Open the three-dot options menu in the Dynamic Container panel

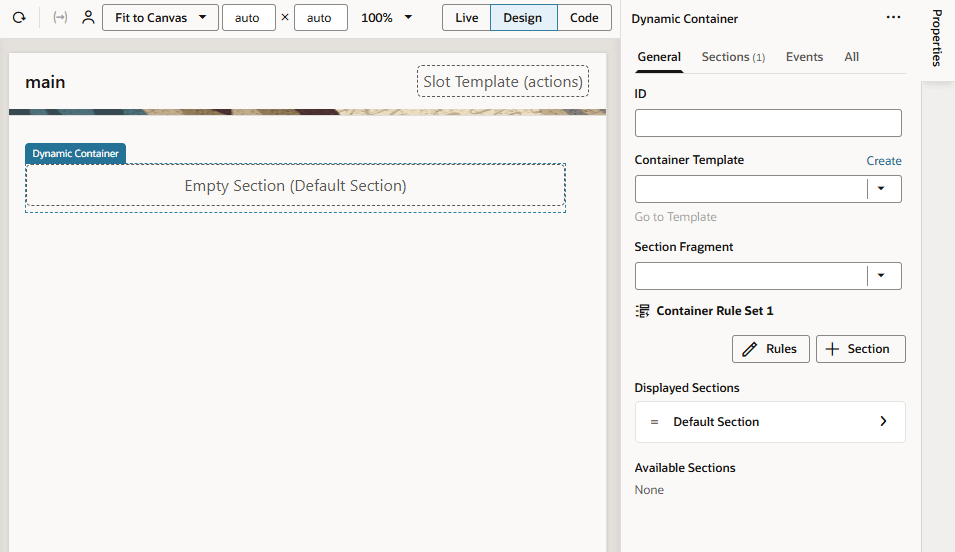pos(893,18)
